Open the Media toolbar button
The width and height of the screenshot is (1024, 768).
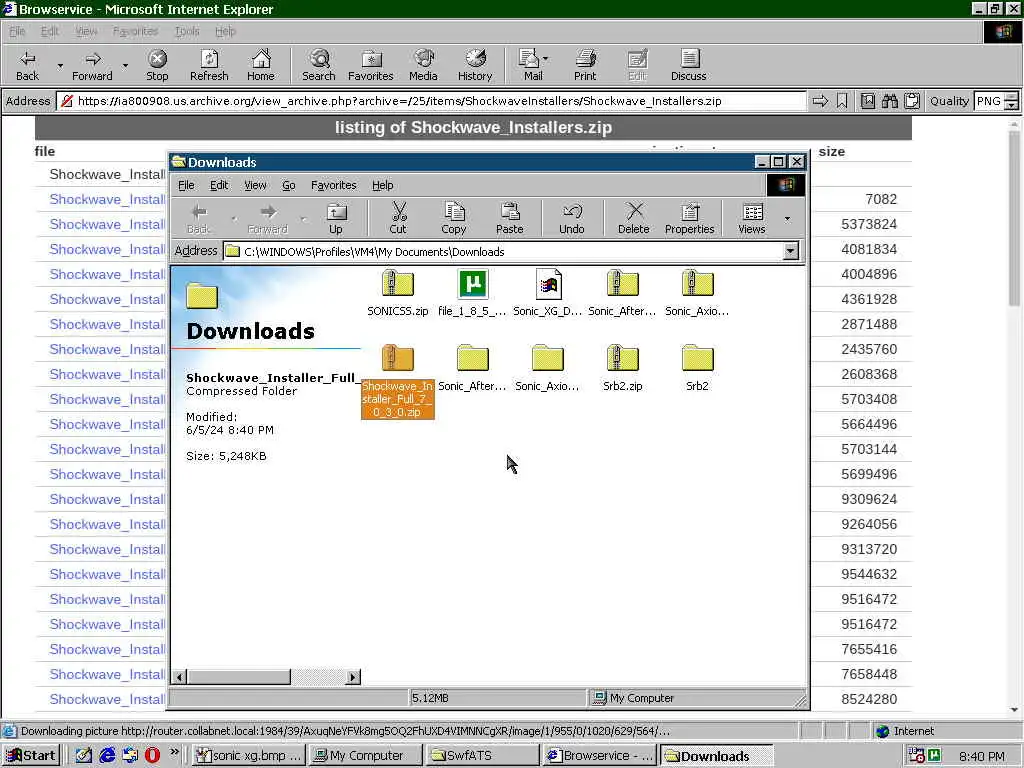423,65
